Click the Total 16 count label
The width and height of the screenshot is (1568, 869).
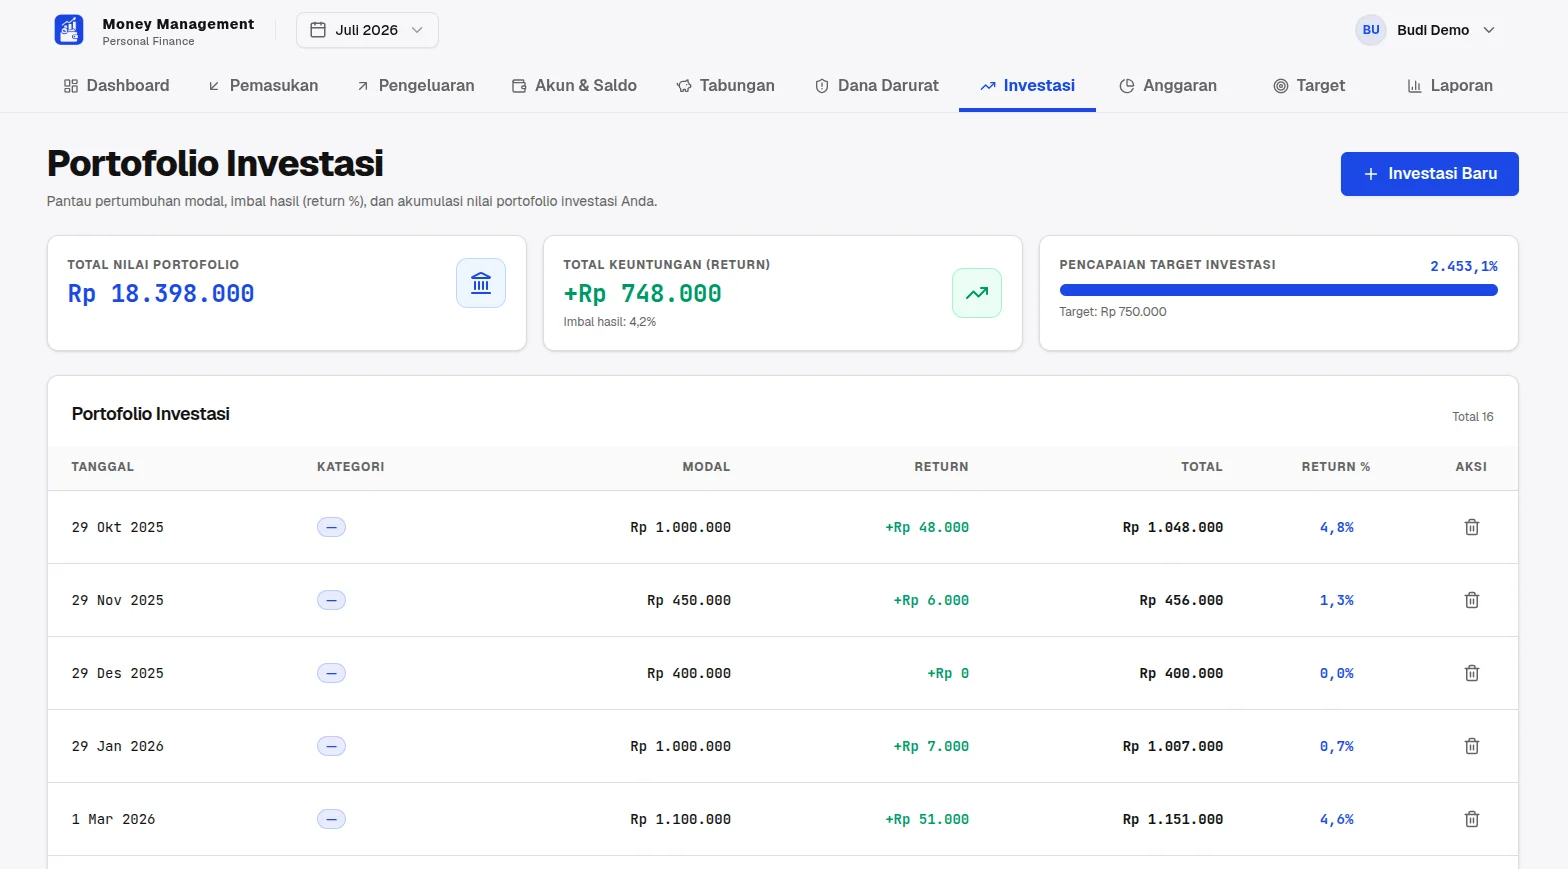1473,417
